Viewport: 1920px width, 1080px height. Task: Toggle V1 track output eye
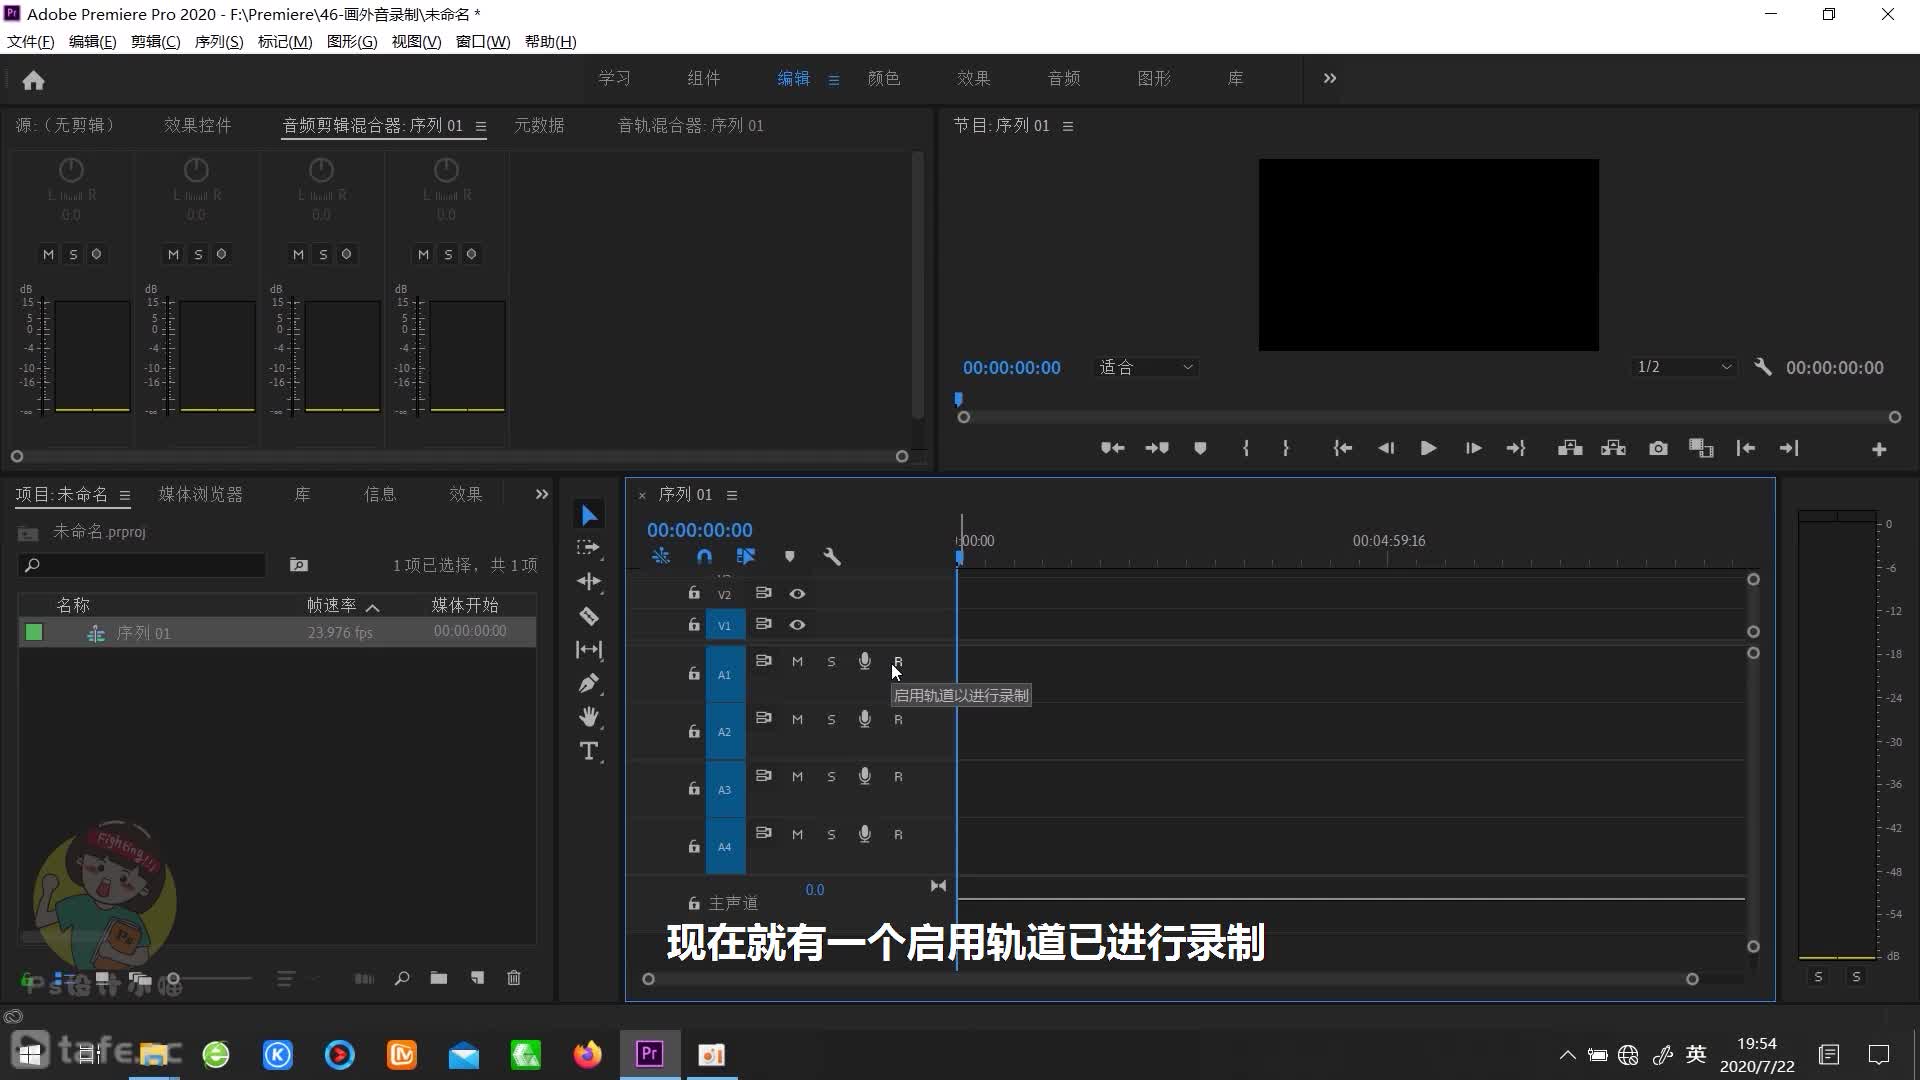pos(797,625)
